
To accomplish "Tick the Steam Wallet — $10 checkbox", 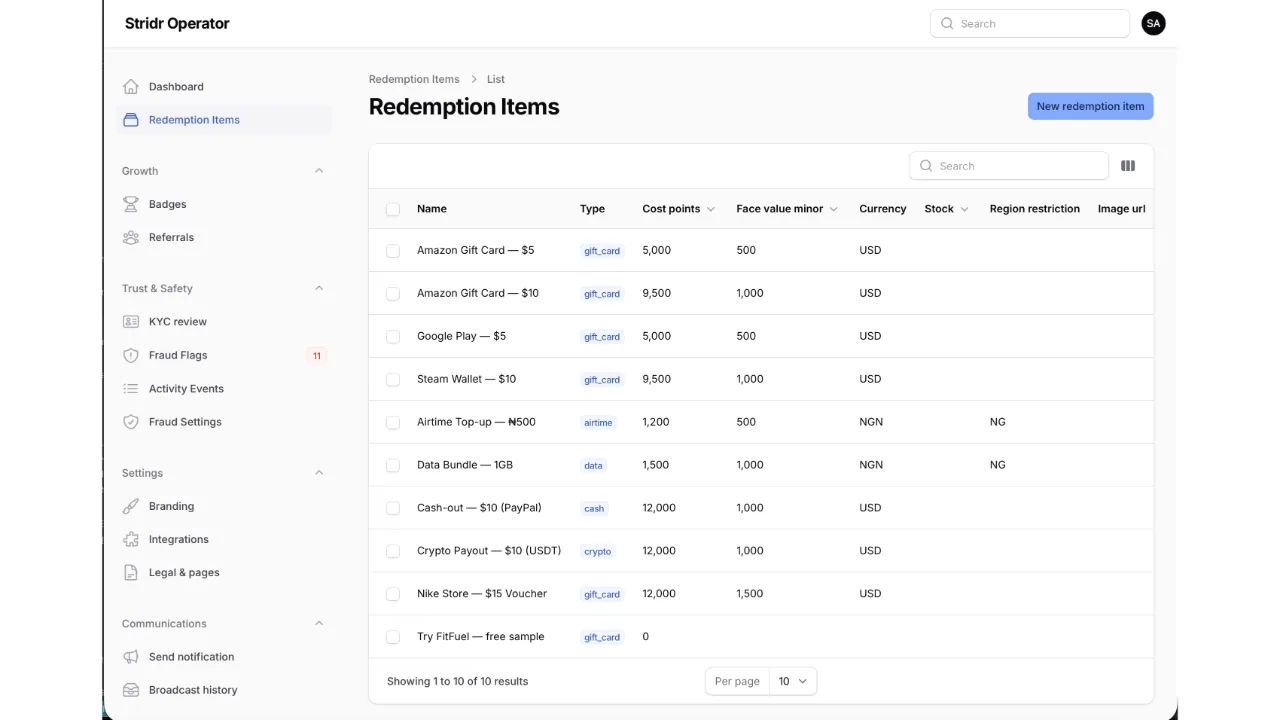I will tap(393, 380).
